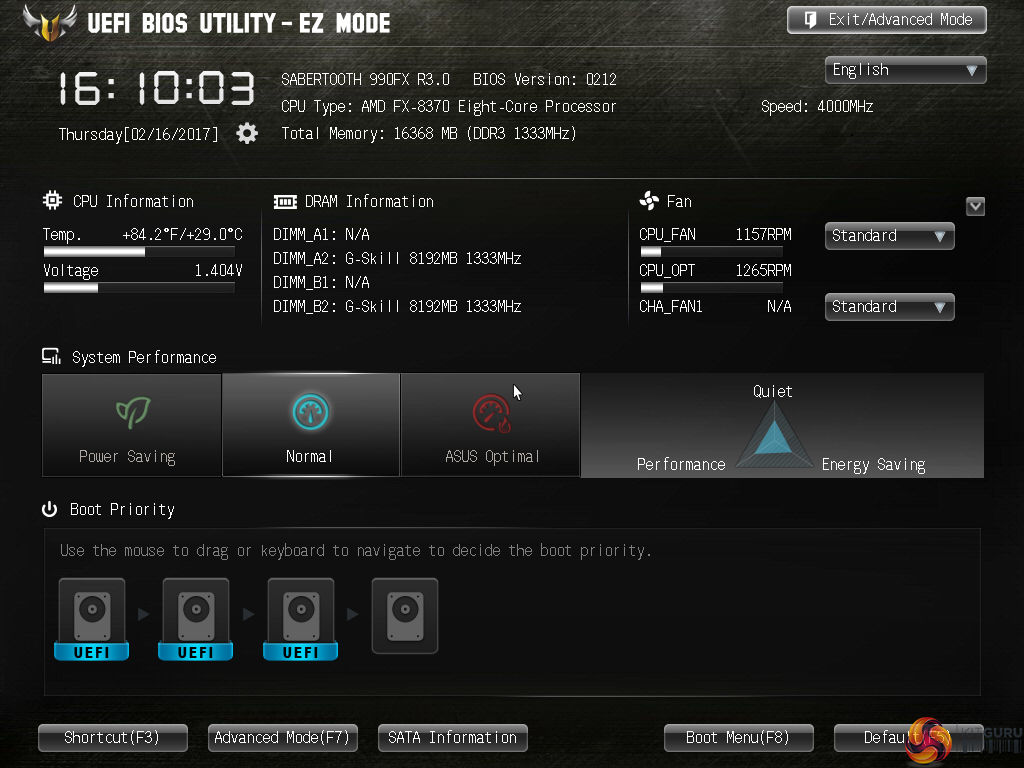
Task: Select the ASUS Optimal red gauge icon
Action: click(x=491, y=413)
